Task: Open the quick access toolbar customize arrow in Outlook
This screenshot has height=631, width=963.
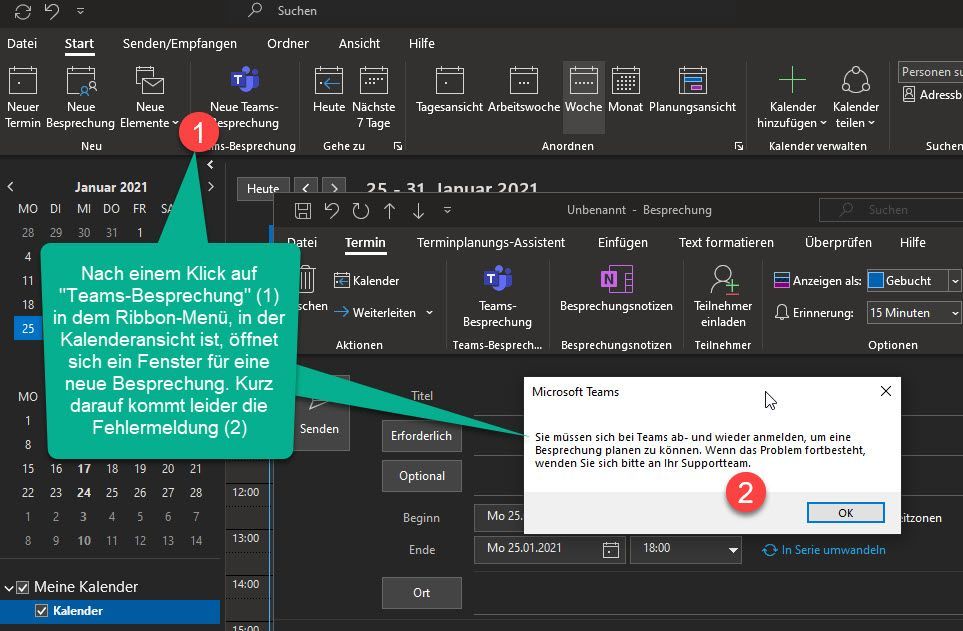Action: [x=80, y=11]
